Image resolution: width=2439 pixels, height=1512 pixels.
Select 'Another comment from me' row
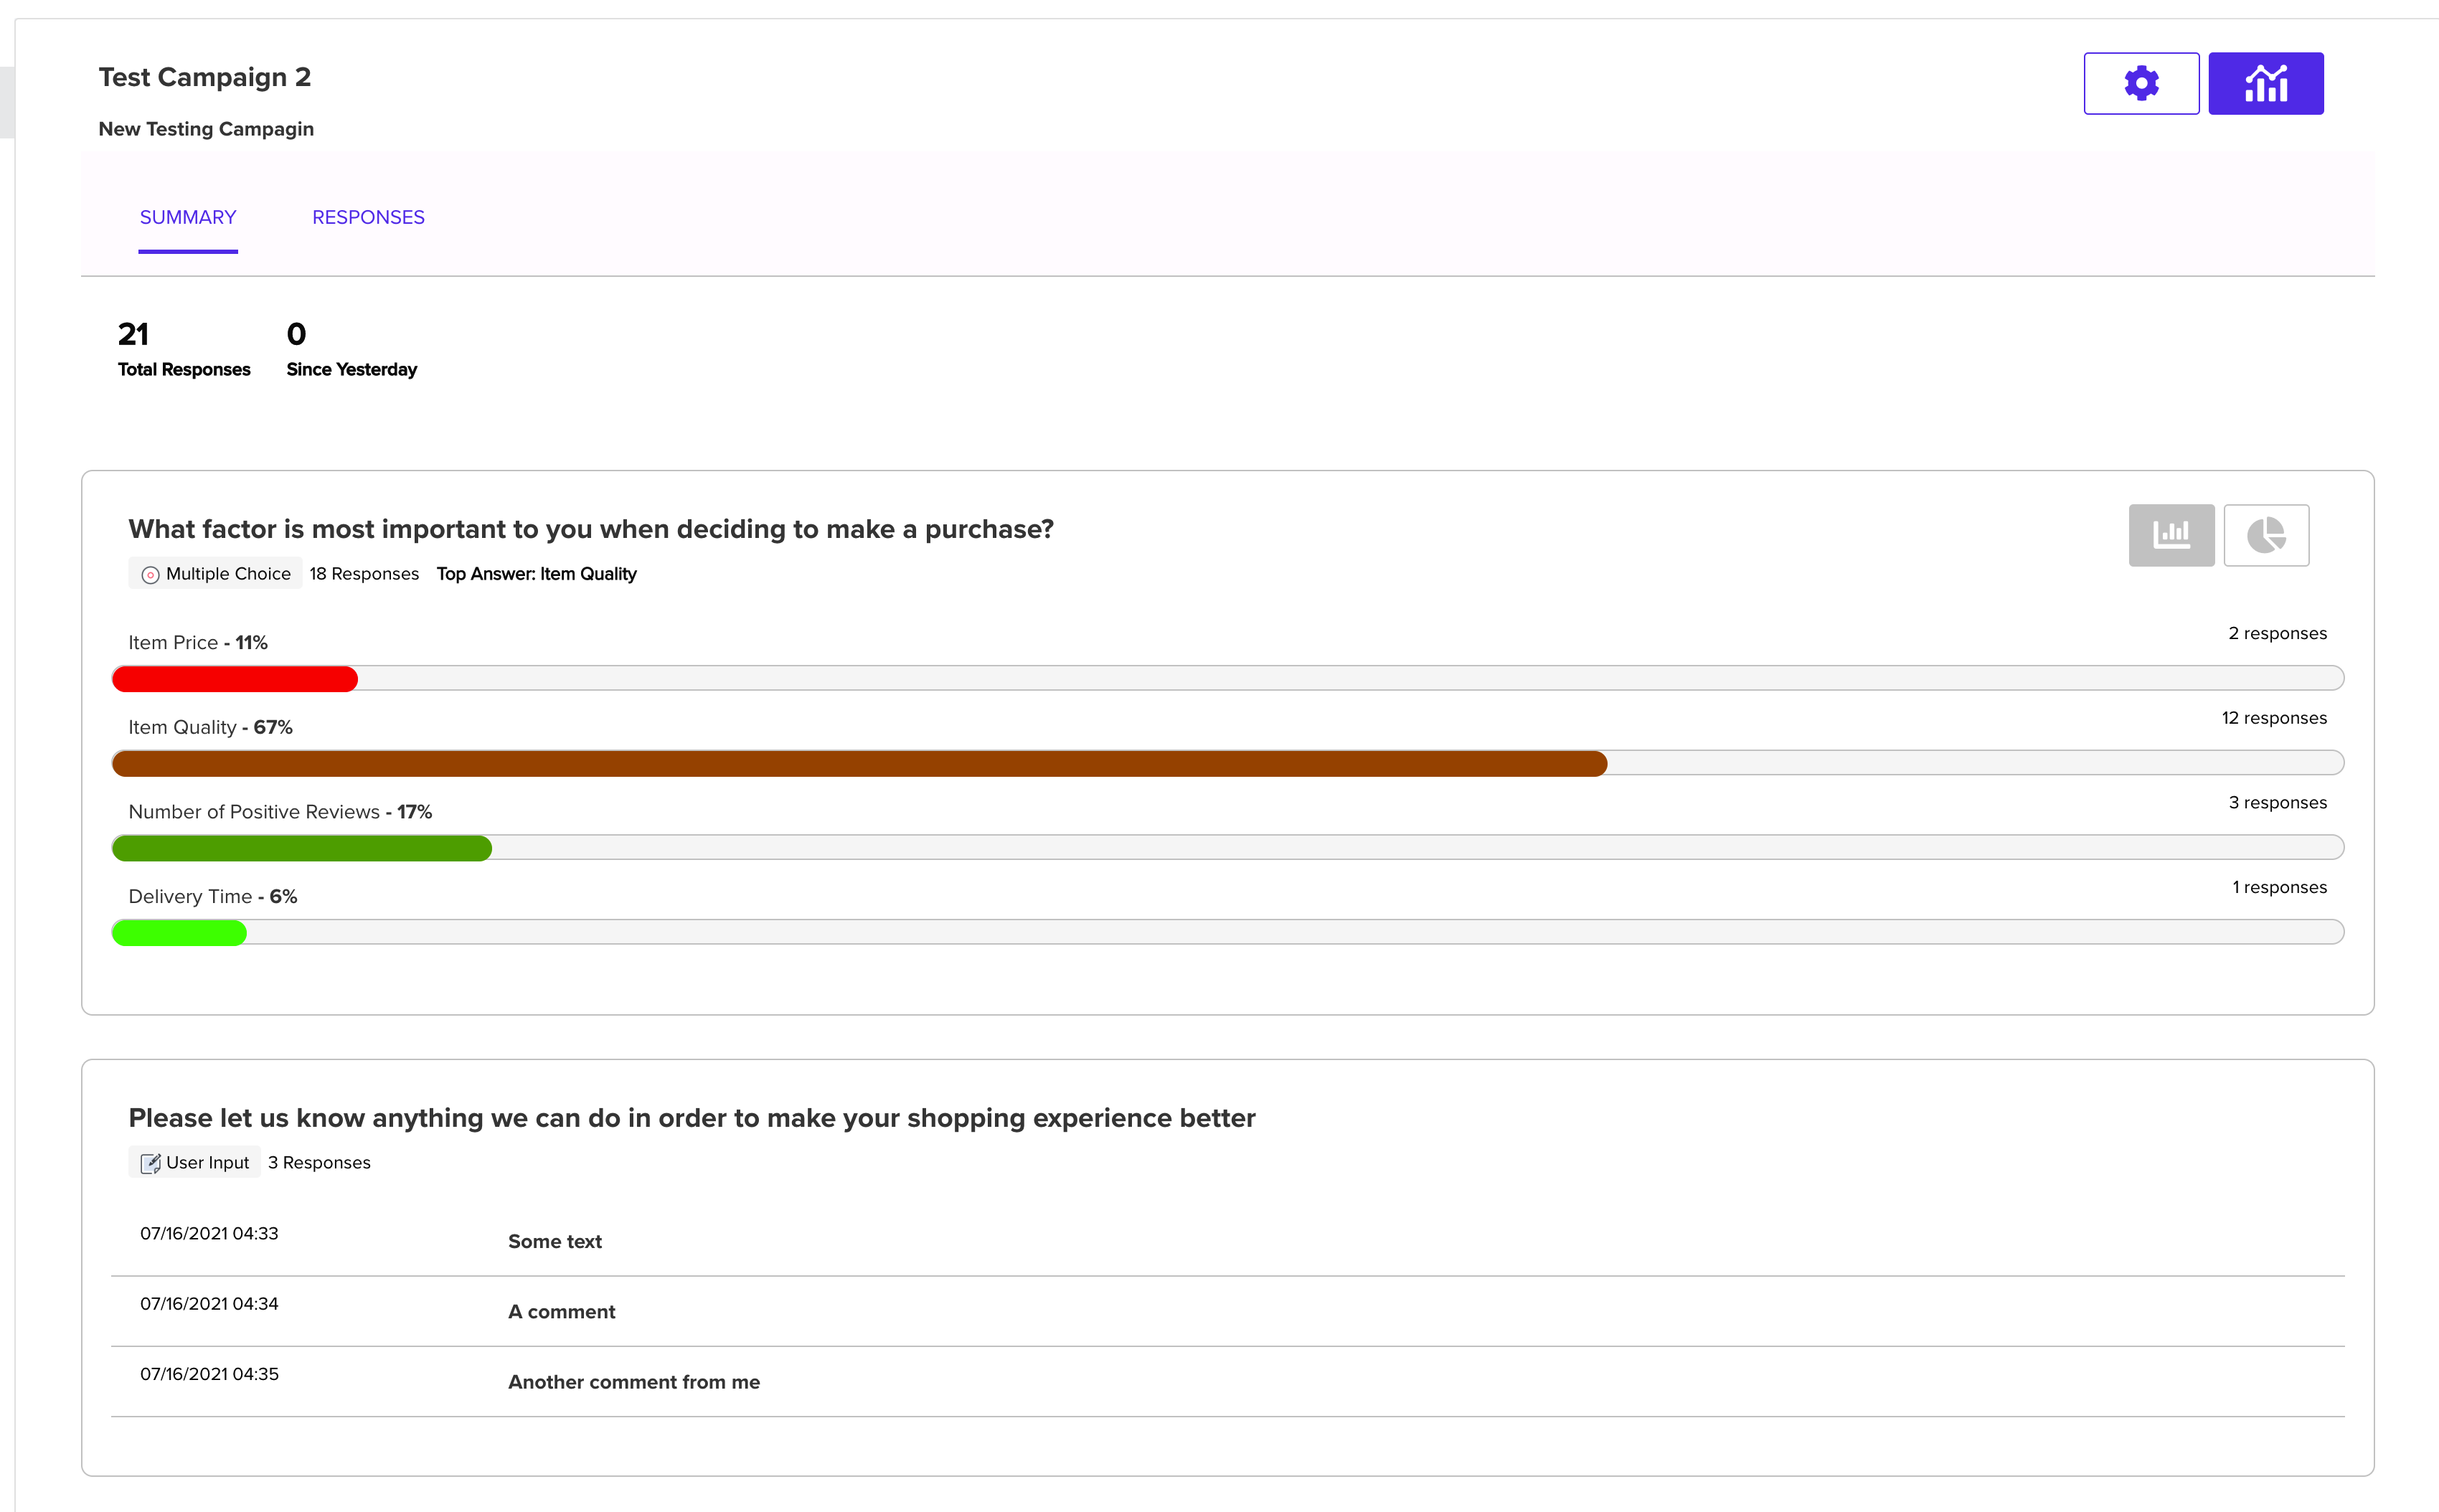point(1227,1381)
